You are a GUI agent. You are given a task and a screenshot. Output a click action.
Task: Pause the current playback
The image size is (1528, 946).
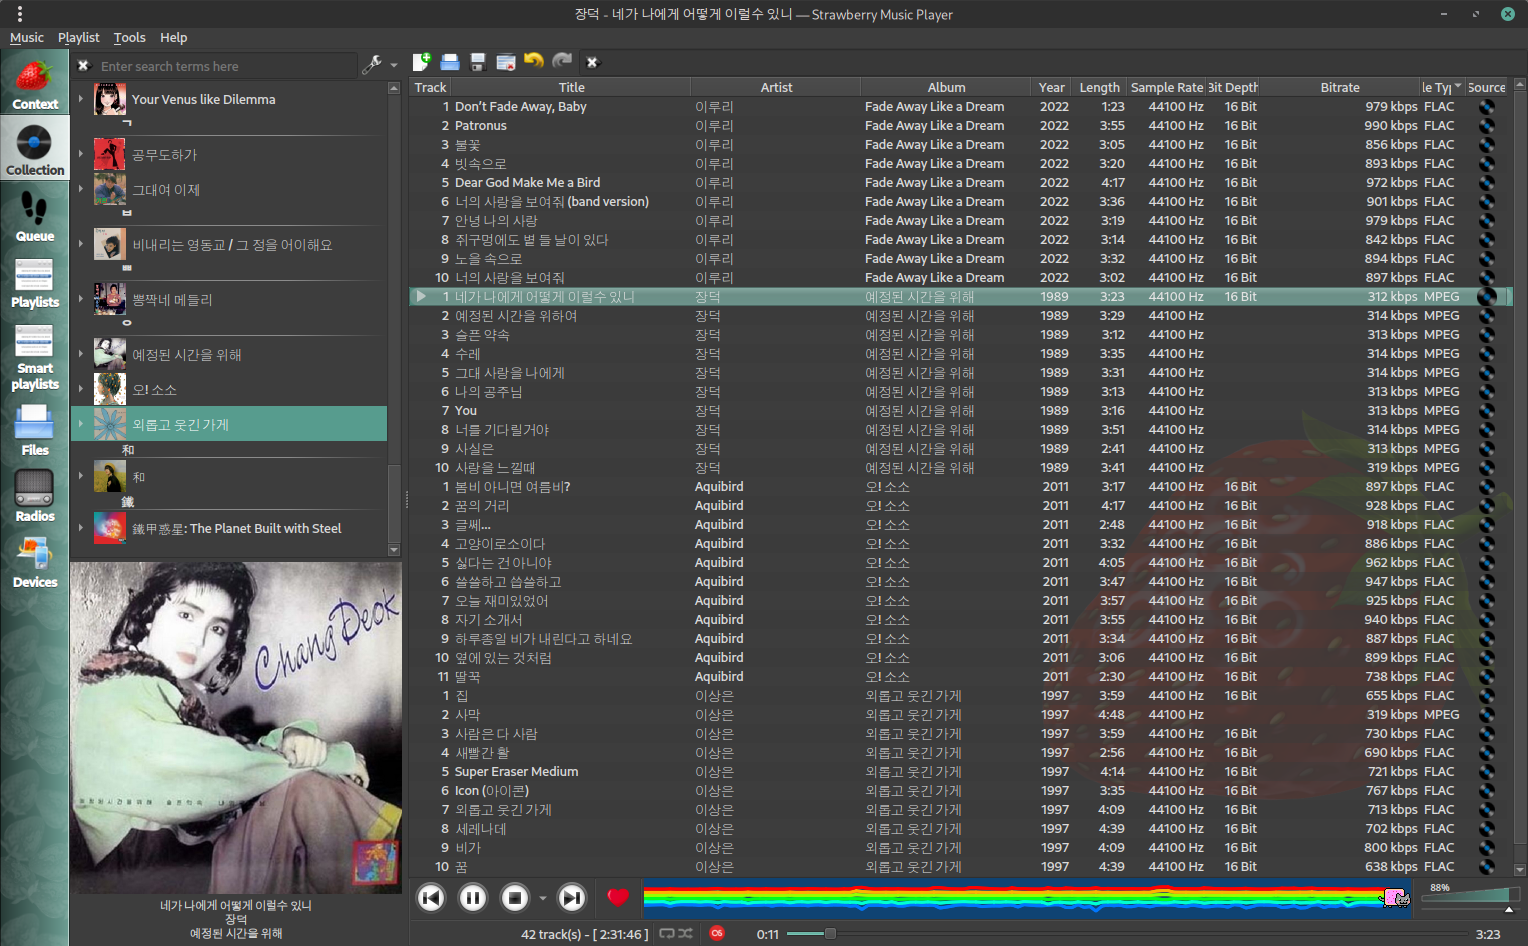[x=473, y=898]
